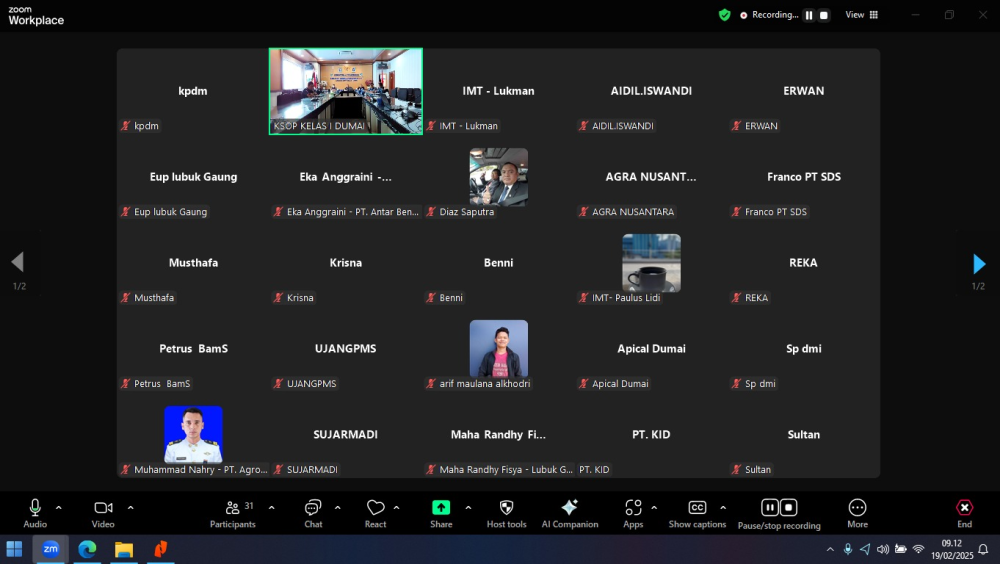Toggle Show captions CC button
The image size is (1000, 564).
click(x=697, y=514)
